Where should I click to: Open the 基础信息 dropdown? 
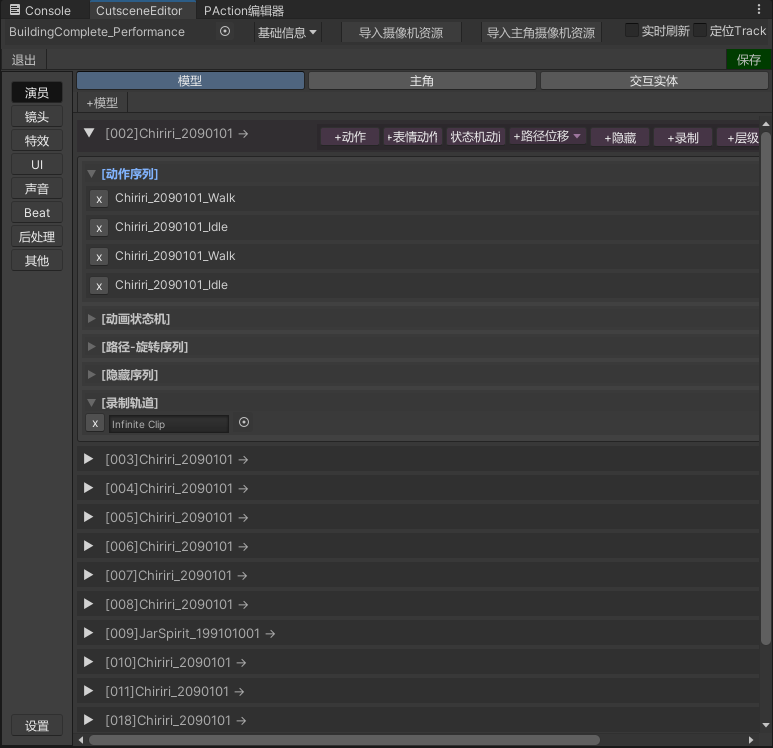pos(287,32)
